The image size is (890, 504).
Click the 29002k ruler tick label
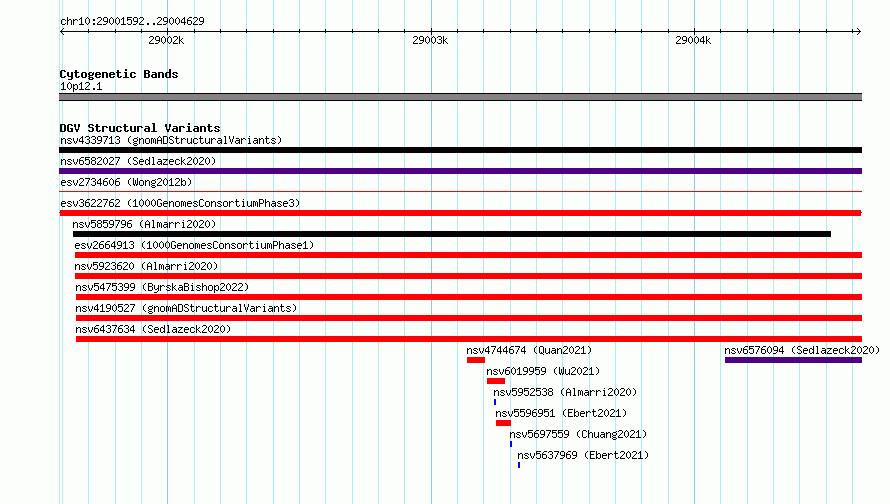166,40
